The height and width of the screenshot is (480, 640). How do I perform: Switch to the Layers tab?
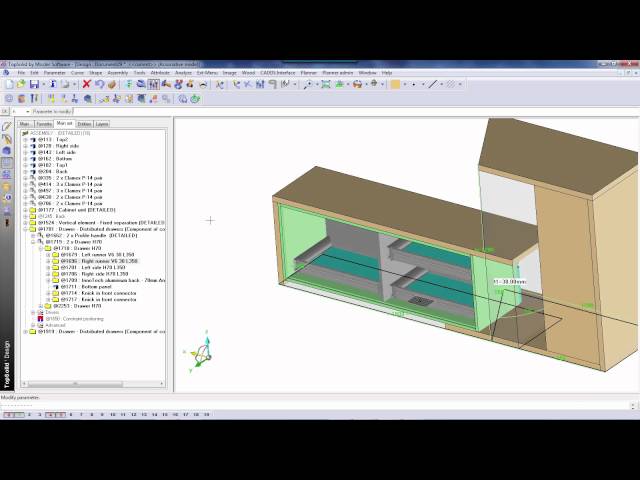[x=102, y=124]
